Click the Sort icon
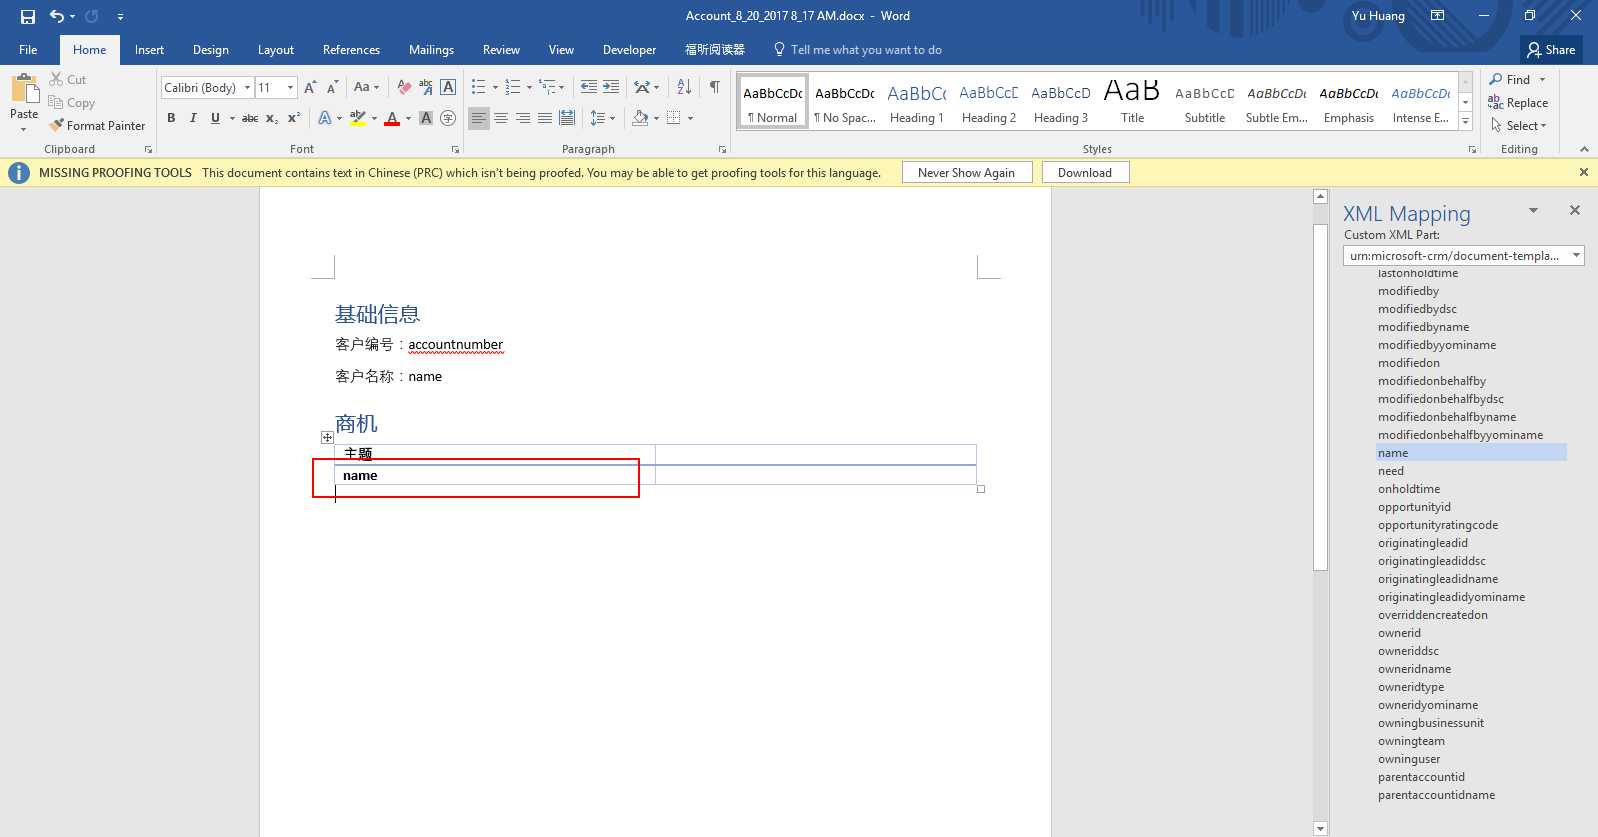This screenshot has width=1598, height=837. (x=684, y=87)
